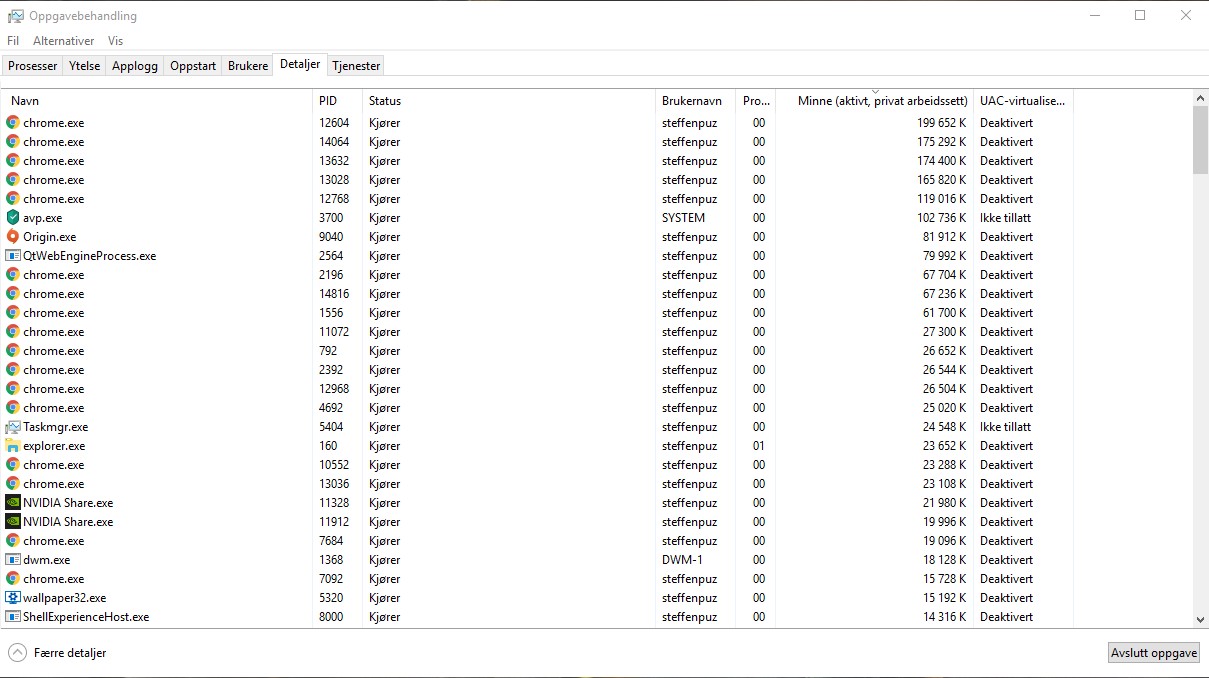Select the Detaljer tab
The image size is (1209, 678).
coord(300,64)
